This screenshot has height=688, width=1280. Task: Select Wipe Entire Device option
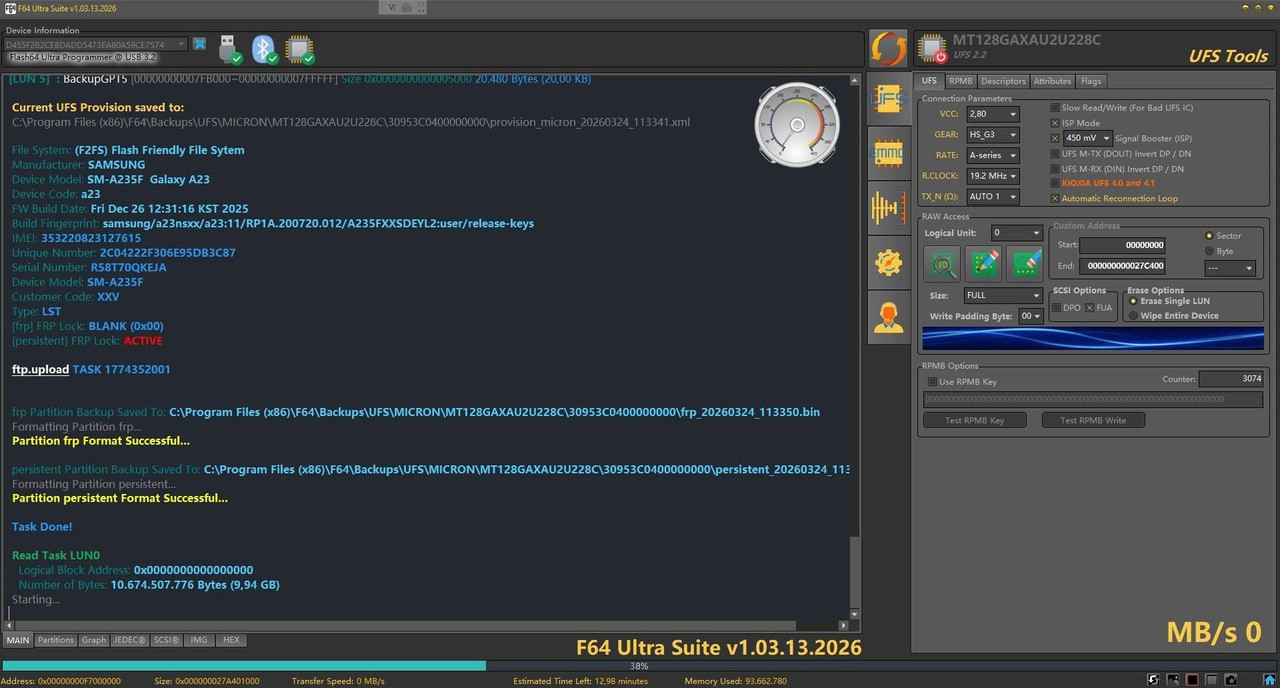tap(1133, 316)
